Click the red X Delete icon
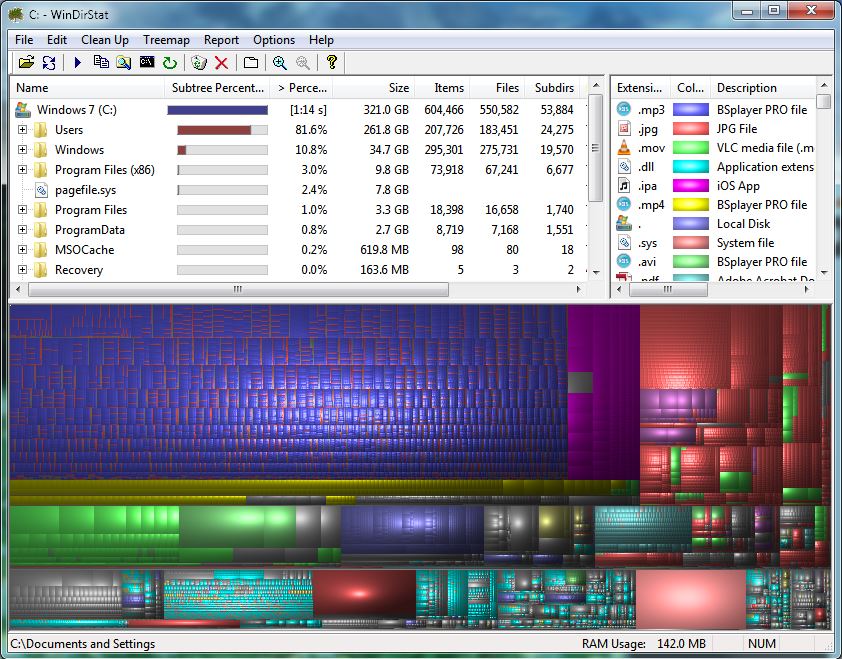Screen dimensions: 842x659 221,63
